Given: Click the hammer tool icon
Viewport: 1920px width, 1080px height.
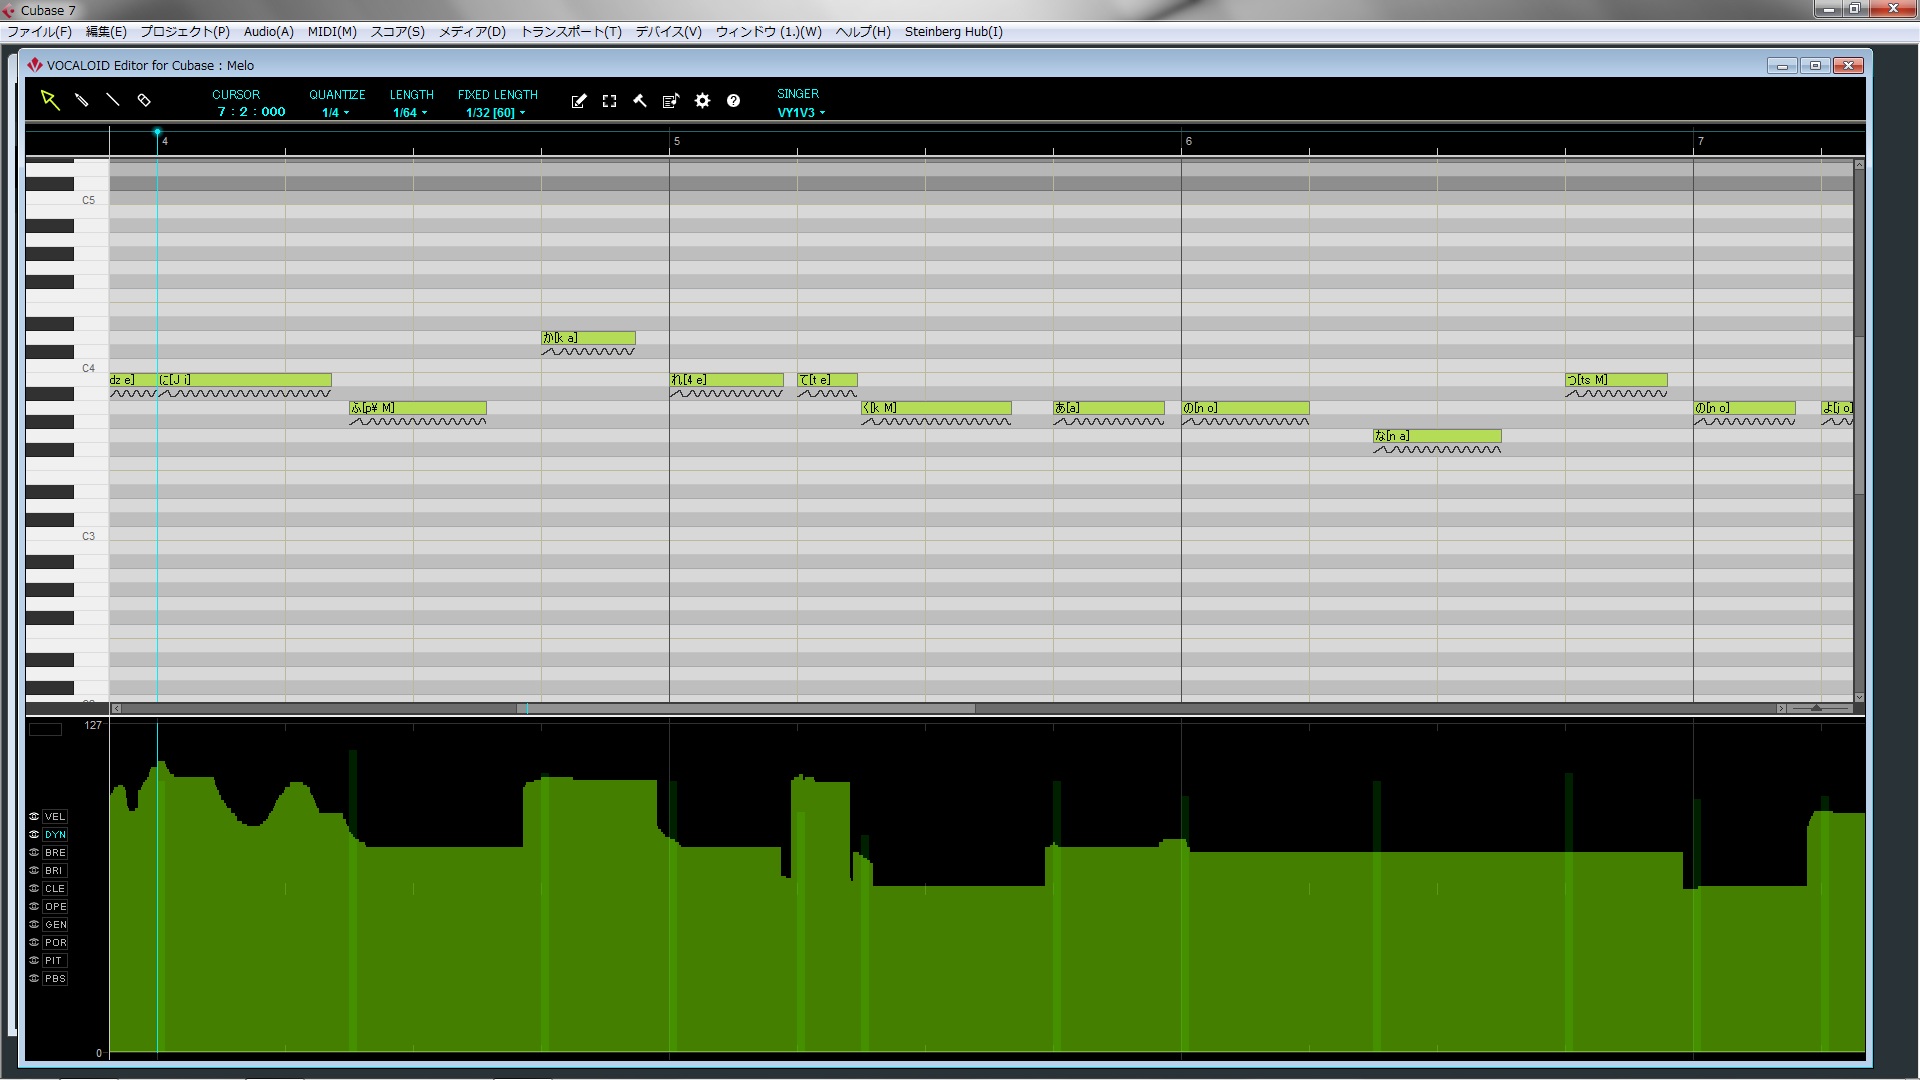Looking at the screenshot, I should pyautogui.click(x=640, y=101).
